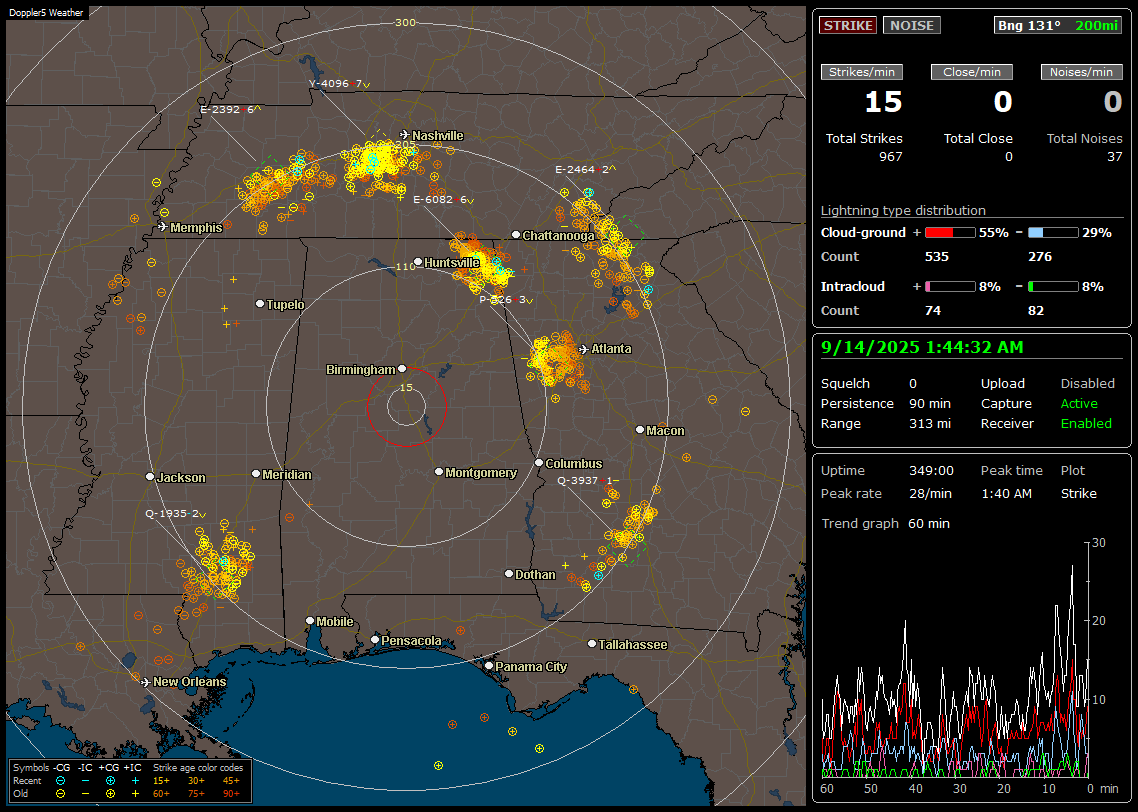Click the 300 range ring label
Viewport: 1138px width, 812px height.
(x=405, y=22)
